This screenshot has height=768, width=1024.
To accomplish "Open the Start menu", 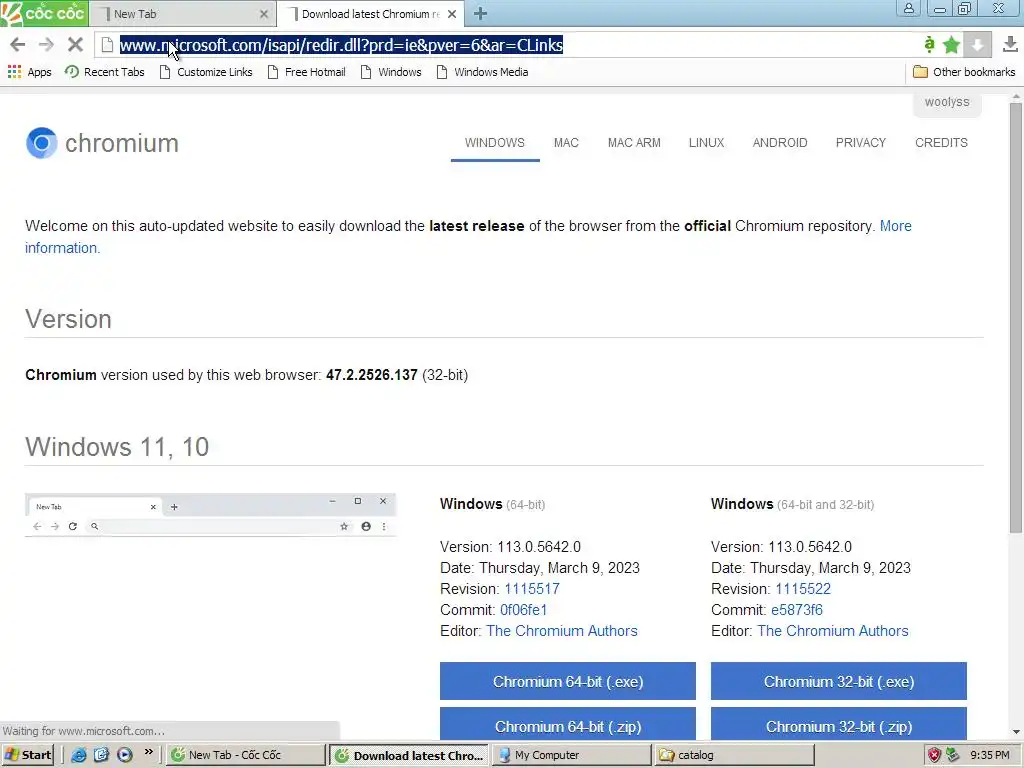I will [x=27, y=755].
